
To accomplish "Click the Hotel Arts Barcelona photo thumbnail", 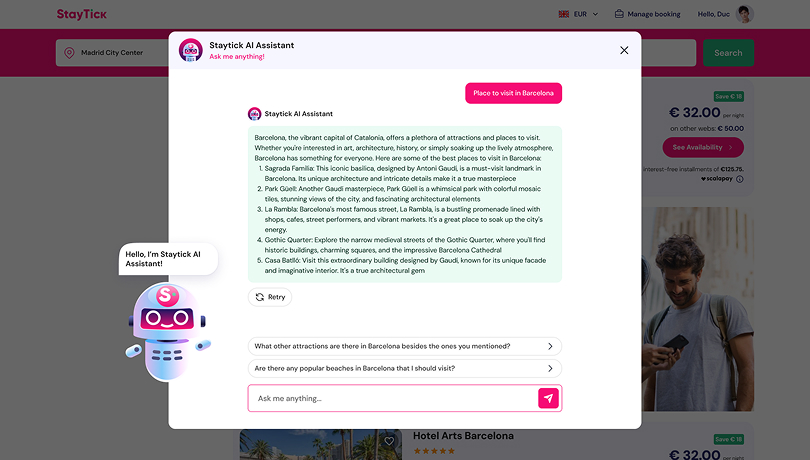I will pyautogui.click(x=321, y=444).
